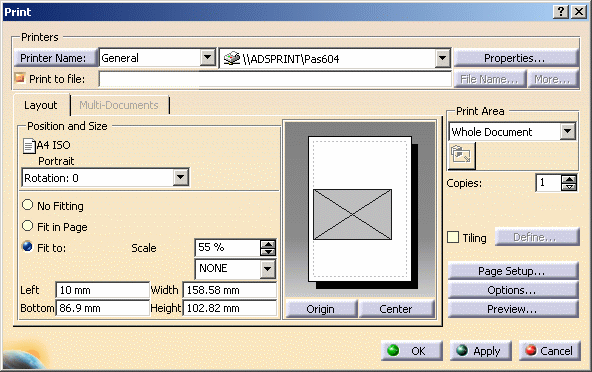
Task: Open the Rotation: 0 dropdown
Action: 181,177
